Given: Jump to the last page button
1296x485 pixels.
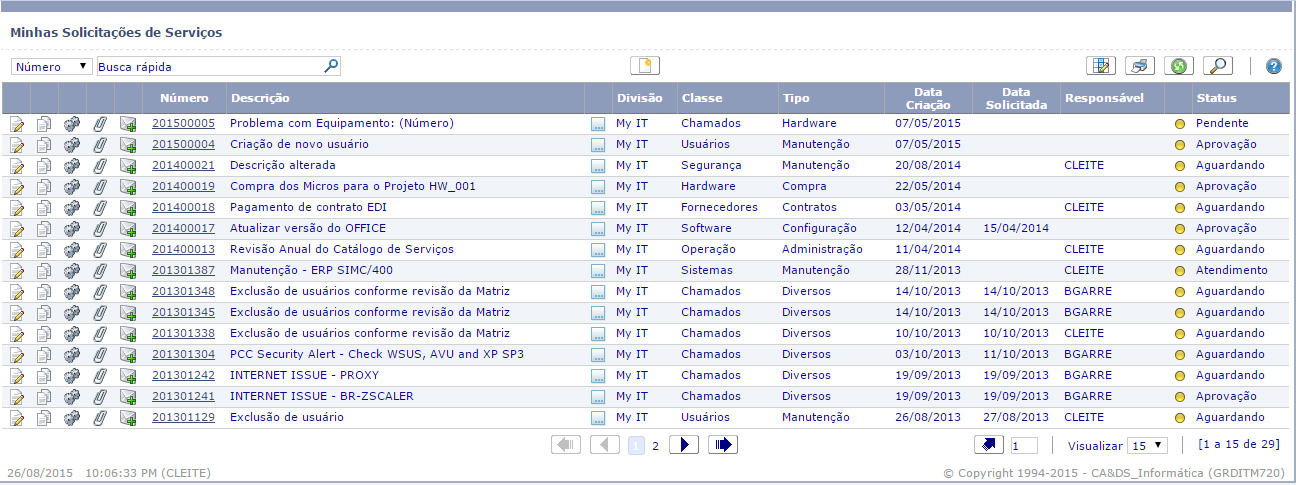Looking at the screenshot, I should coord(722,445).
